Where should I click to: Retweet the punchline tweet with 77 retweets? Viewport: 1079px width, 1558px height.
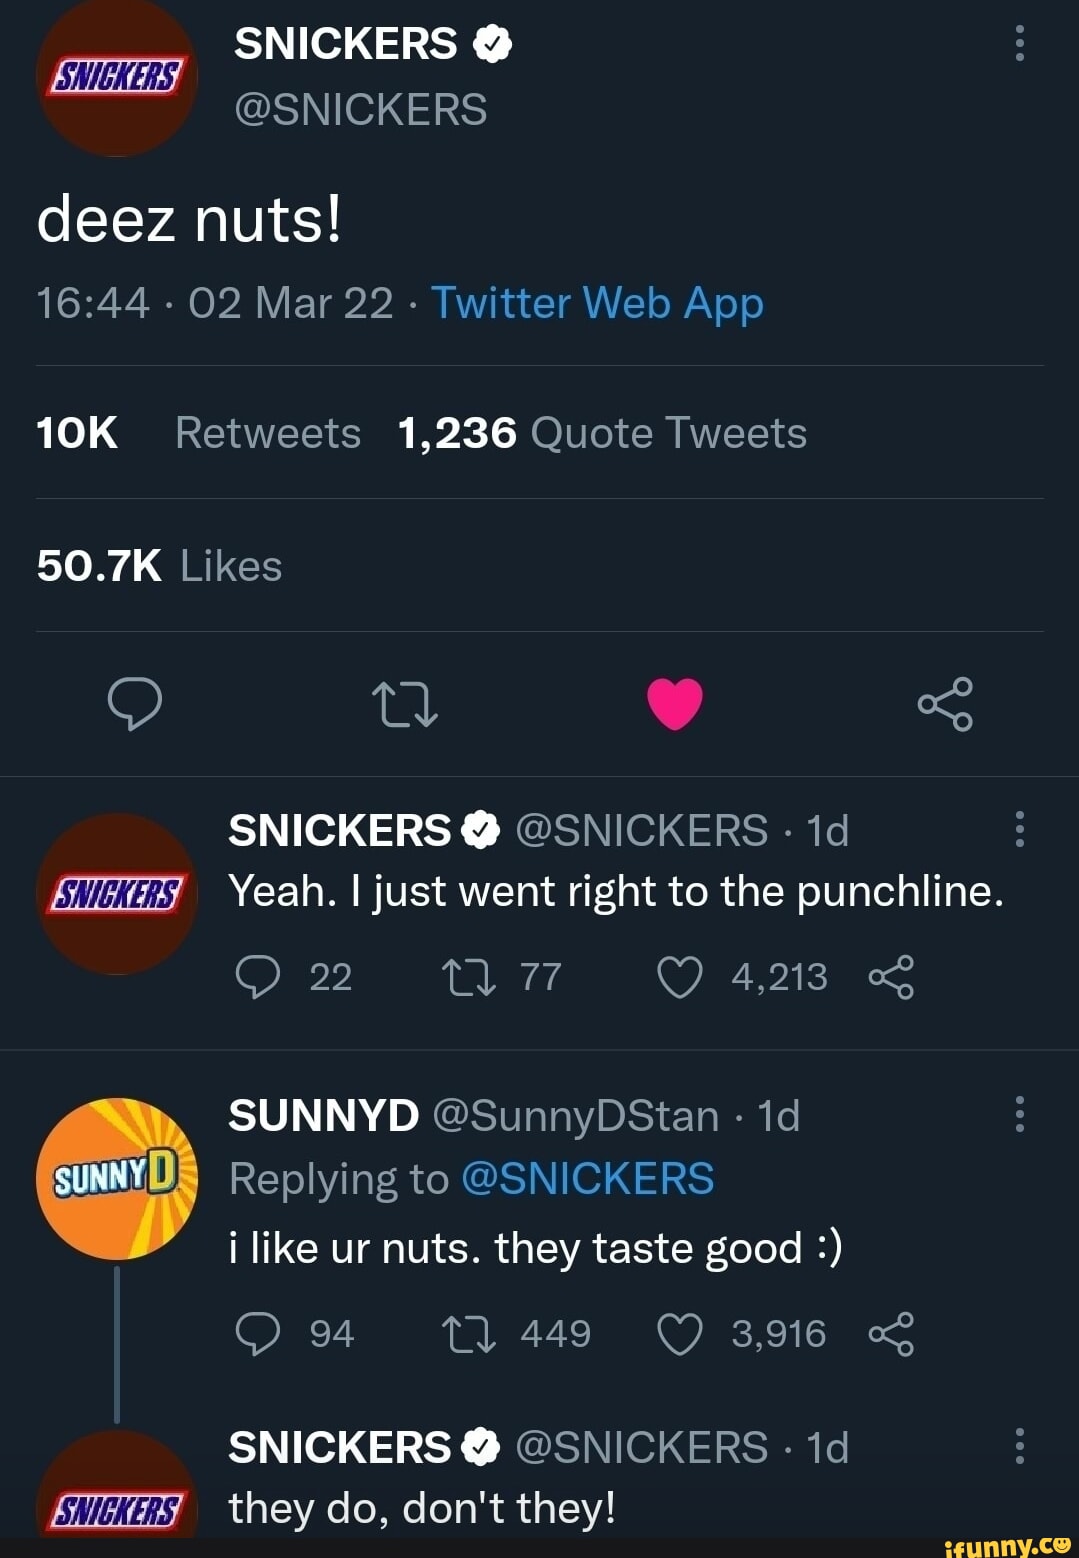469,977
